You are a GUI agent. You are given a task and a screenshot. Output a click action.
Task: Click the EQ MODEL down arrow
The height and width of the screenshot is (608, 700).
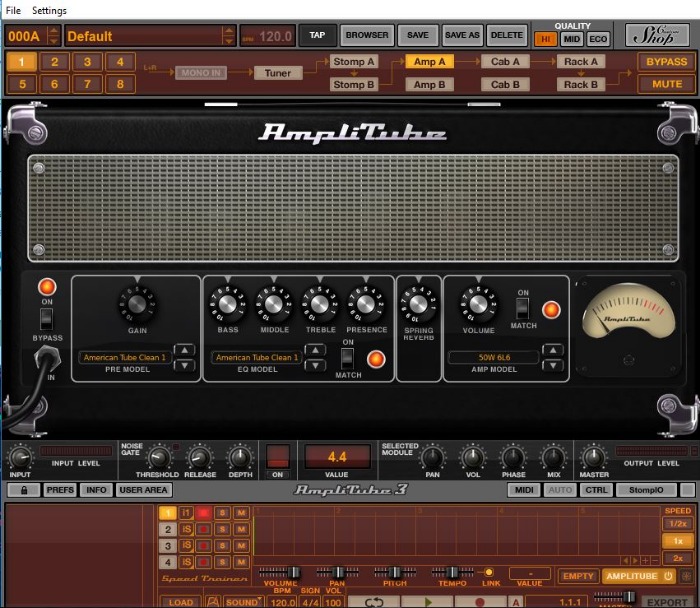coord(315,366)
